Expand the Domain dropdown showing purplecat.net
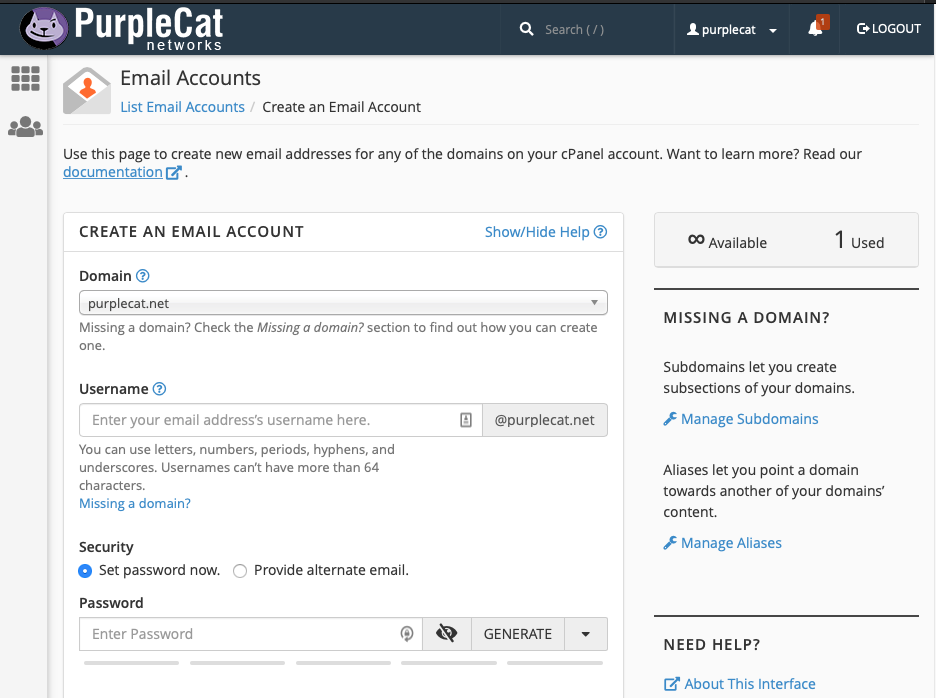 [343, 303]
